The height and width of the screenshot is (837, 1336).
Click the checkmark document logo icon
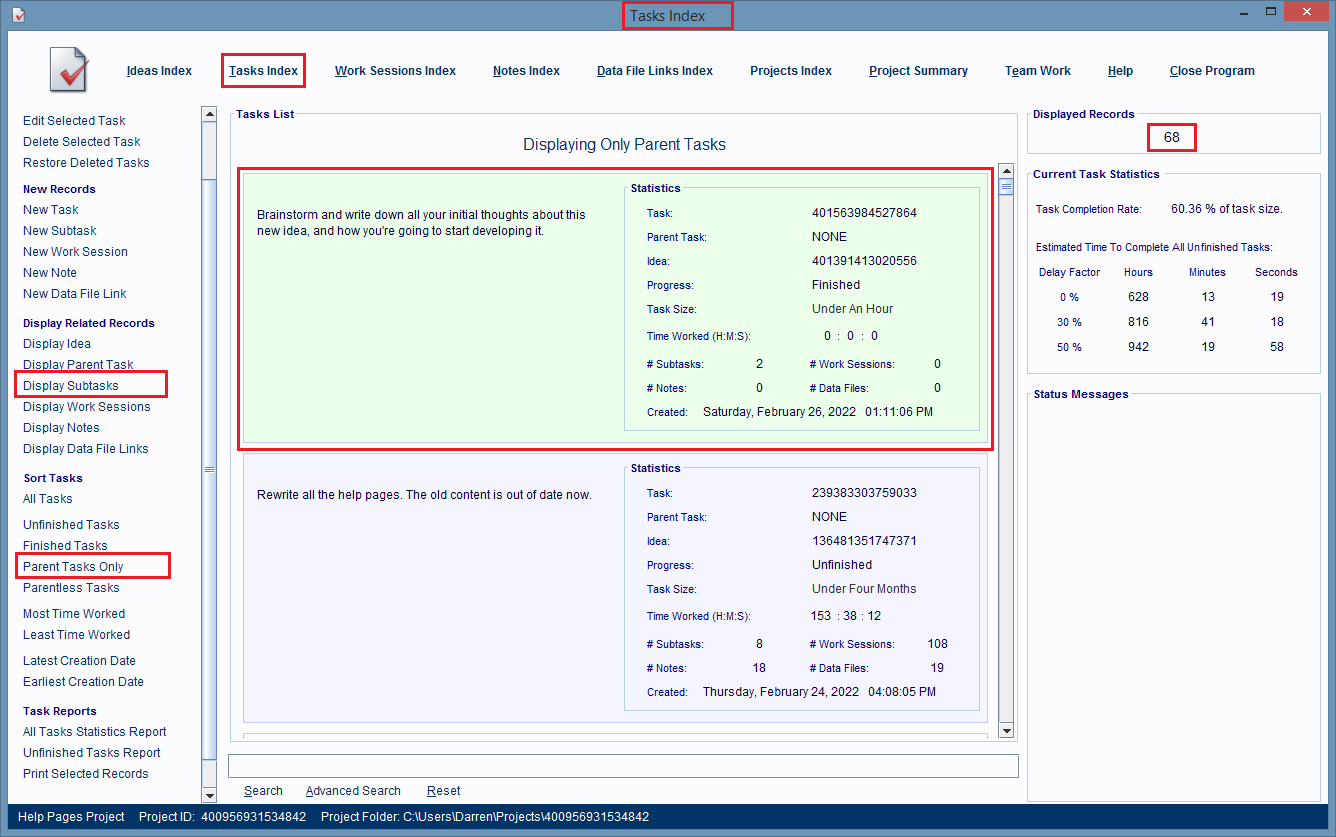point(69,70)
